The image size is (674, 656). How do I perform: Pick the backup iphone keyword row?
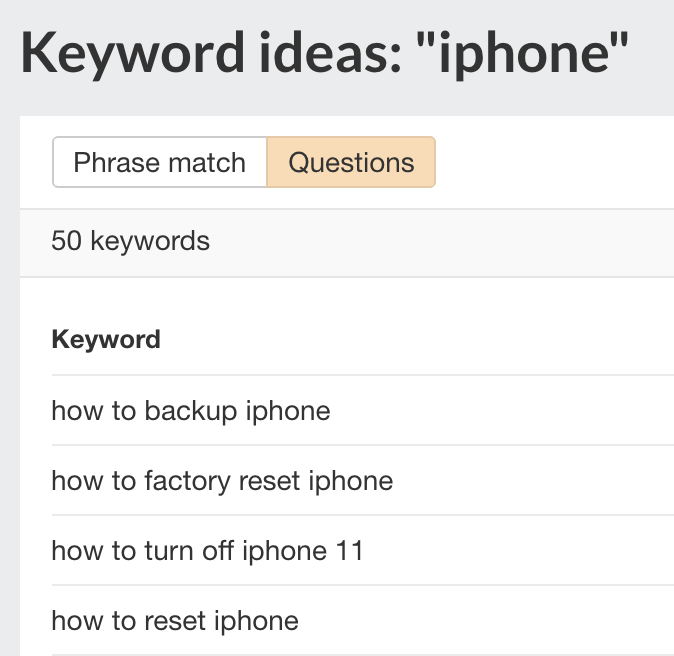[191, 410]
